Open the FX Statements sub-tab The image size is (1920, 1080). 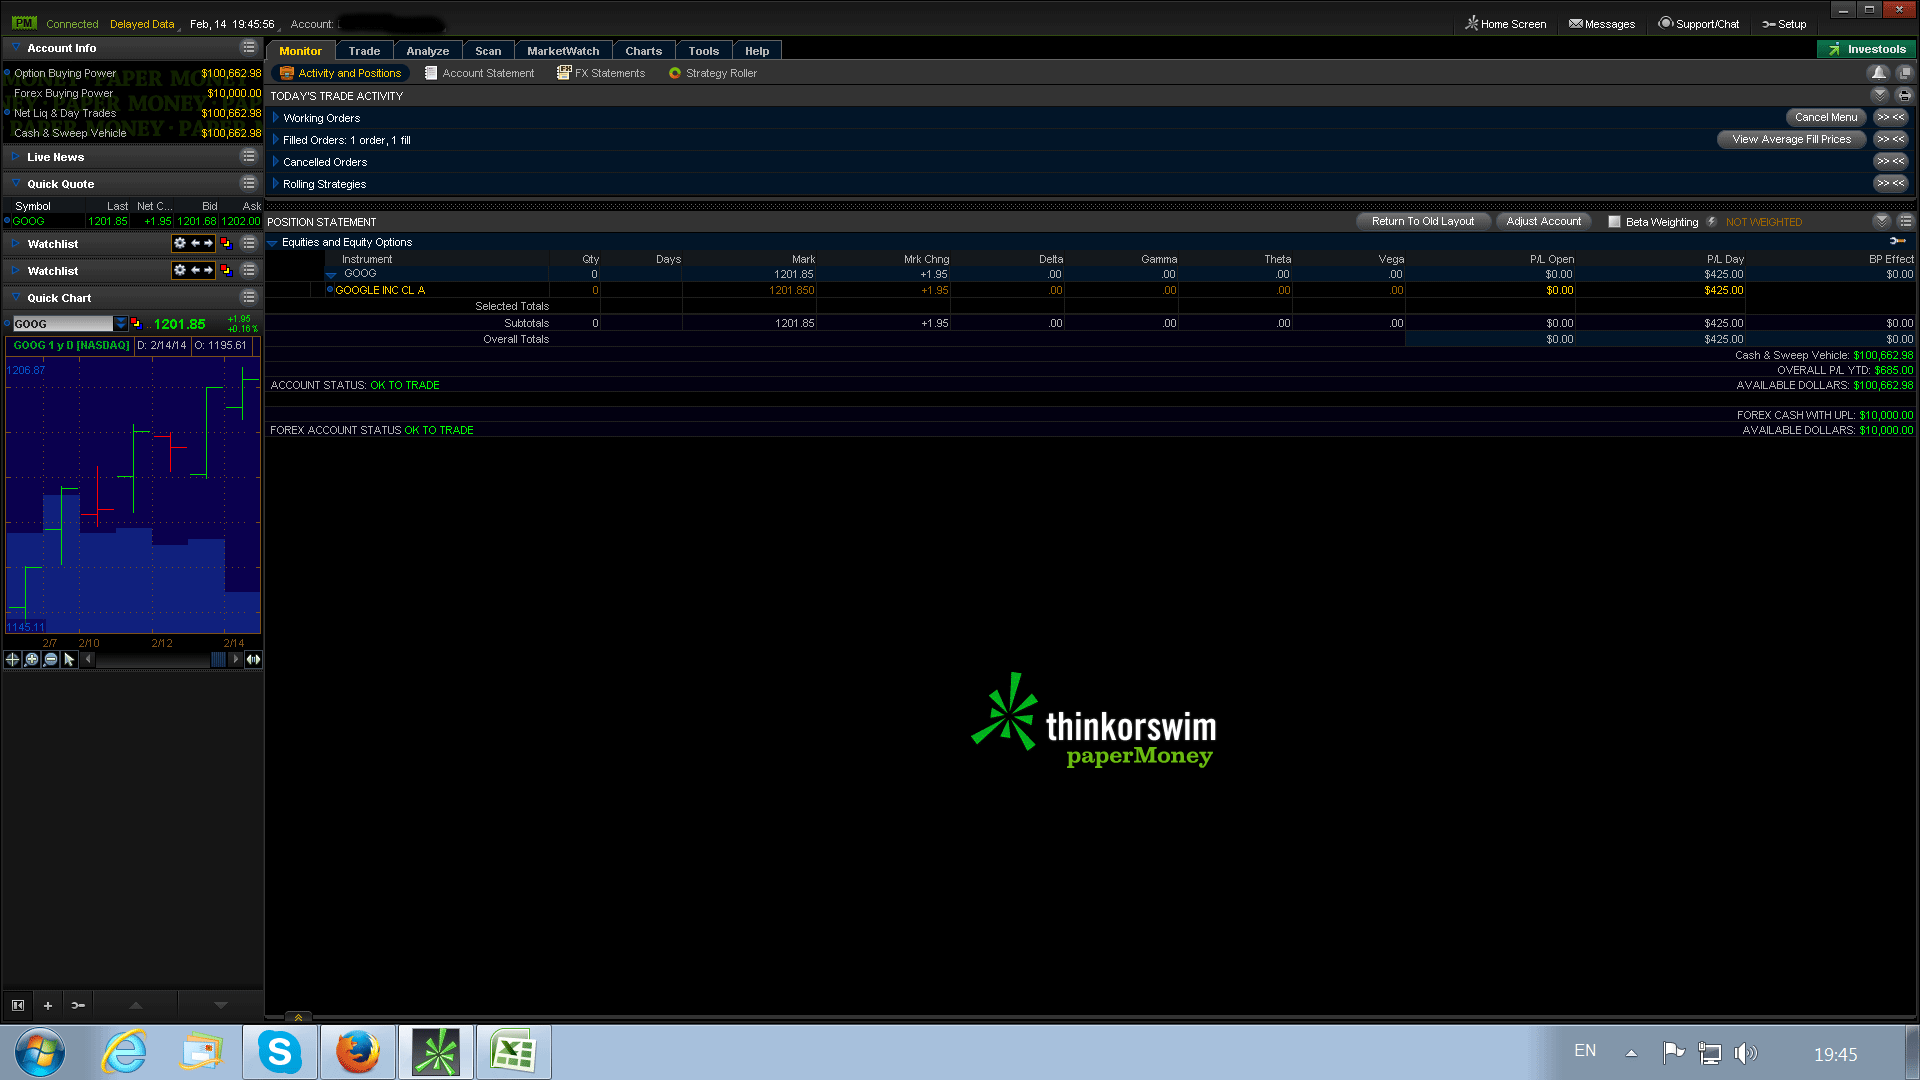tap(601, 73)
